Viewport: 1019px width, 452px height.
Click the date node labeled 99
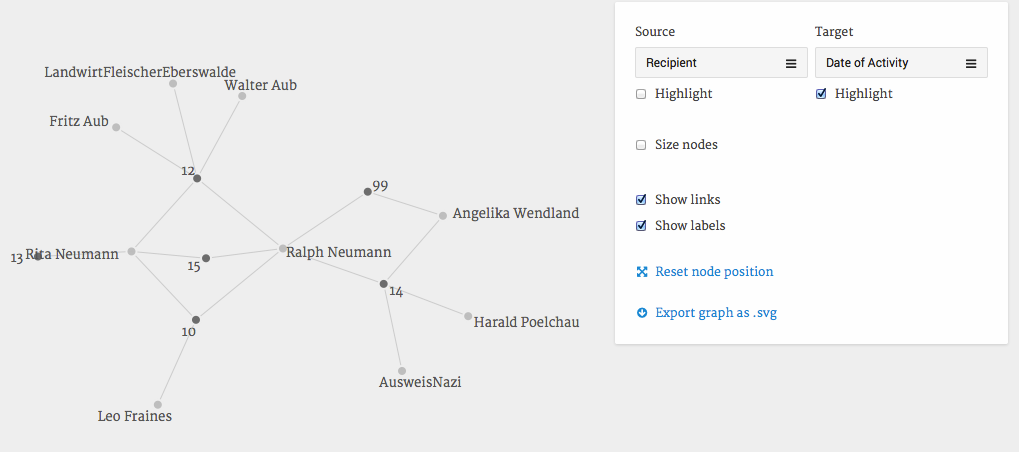click(367, 191)
